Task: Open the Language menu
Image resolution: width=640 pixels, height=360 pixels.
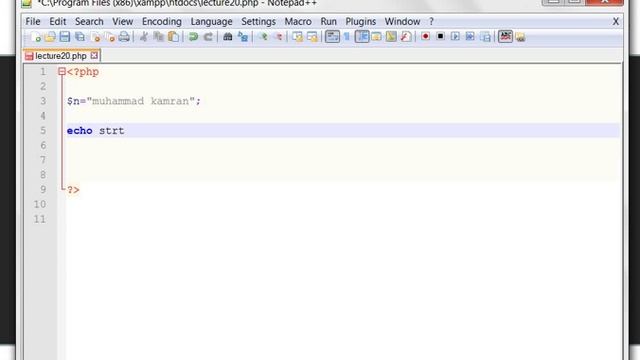Action: (211, 21)
